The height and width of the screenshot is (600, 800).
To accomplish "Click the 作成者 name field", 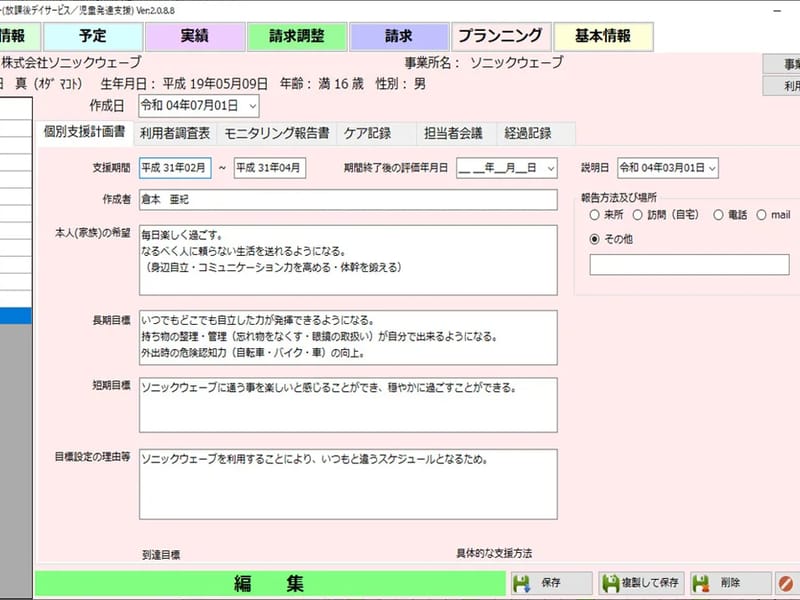I will pyautogui.click(x=348, y=199).
